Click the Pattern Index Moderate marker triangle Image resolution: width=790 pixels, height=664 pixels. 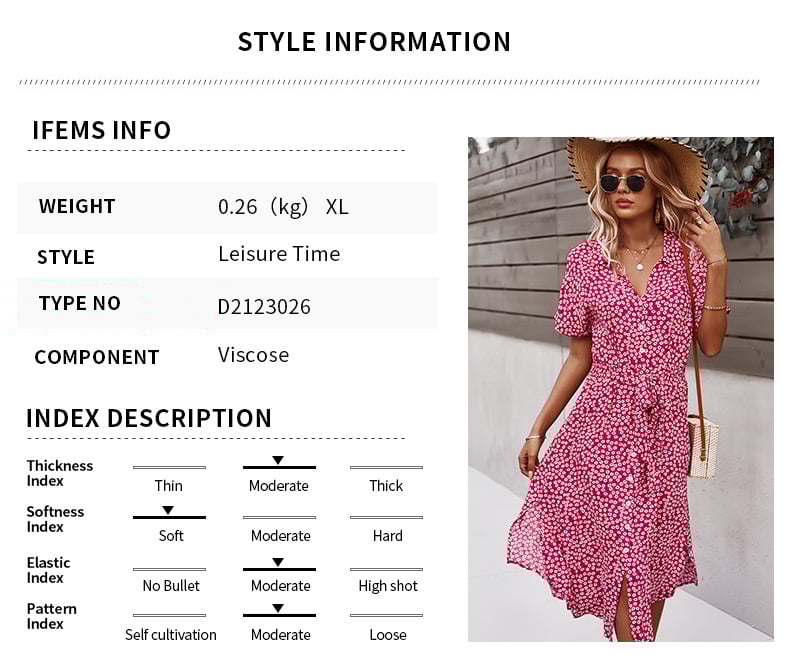[278, 608]
